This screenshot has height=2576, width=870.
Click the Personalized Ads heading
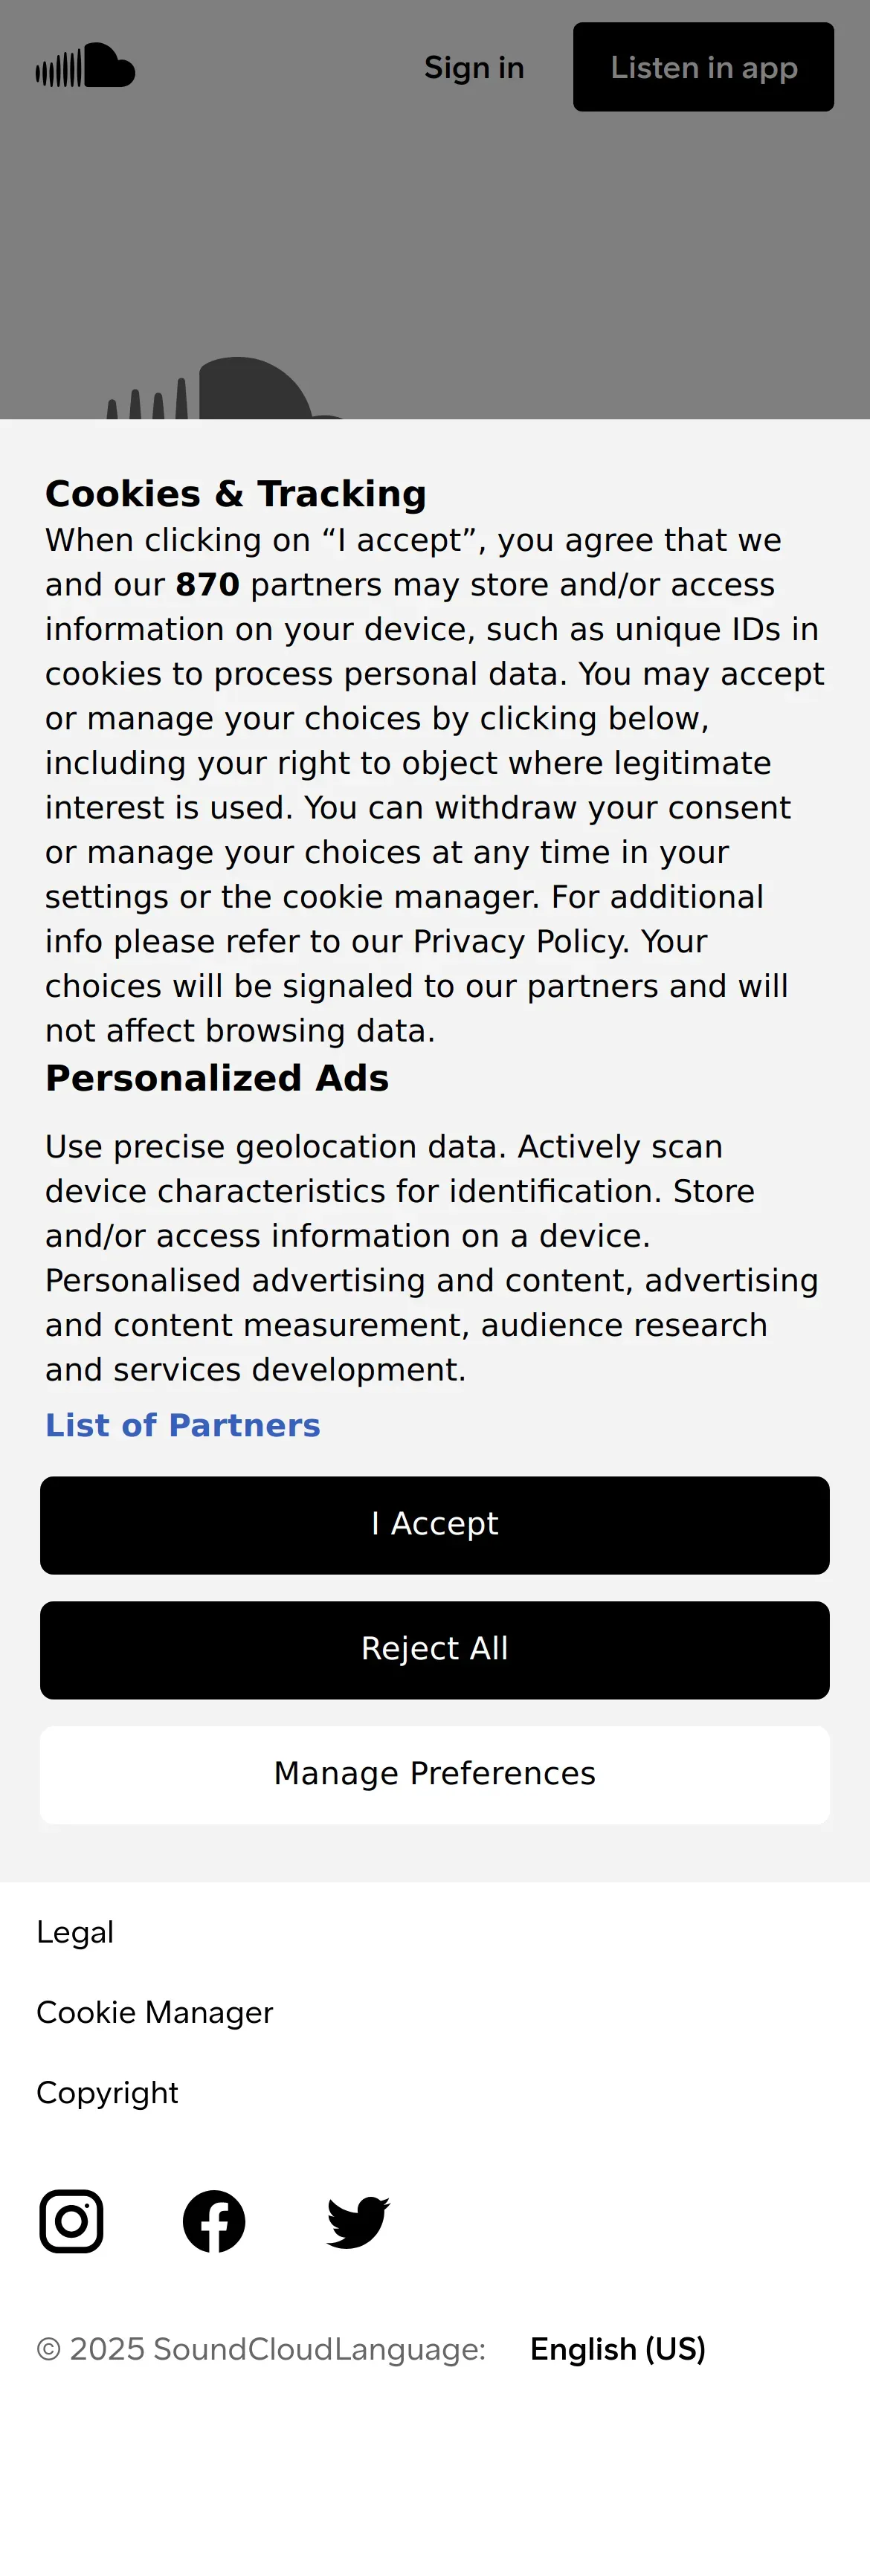pos(217,1078)
